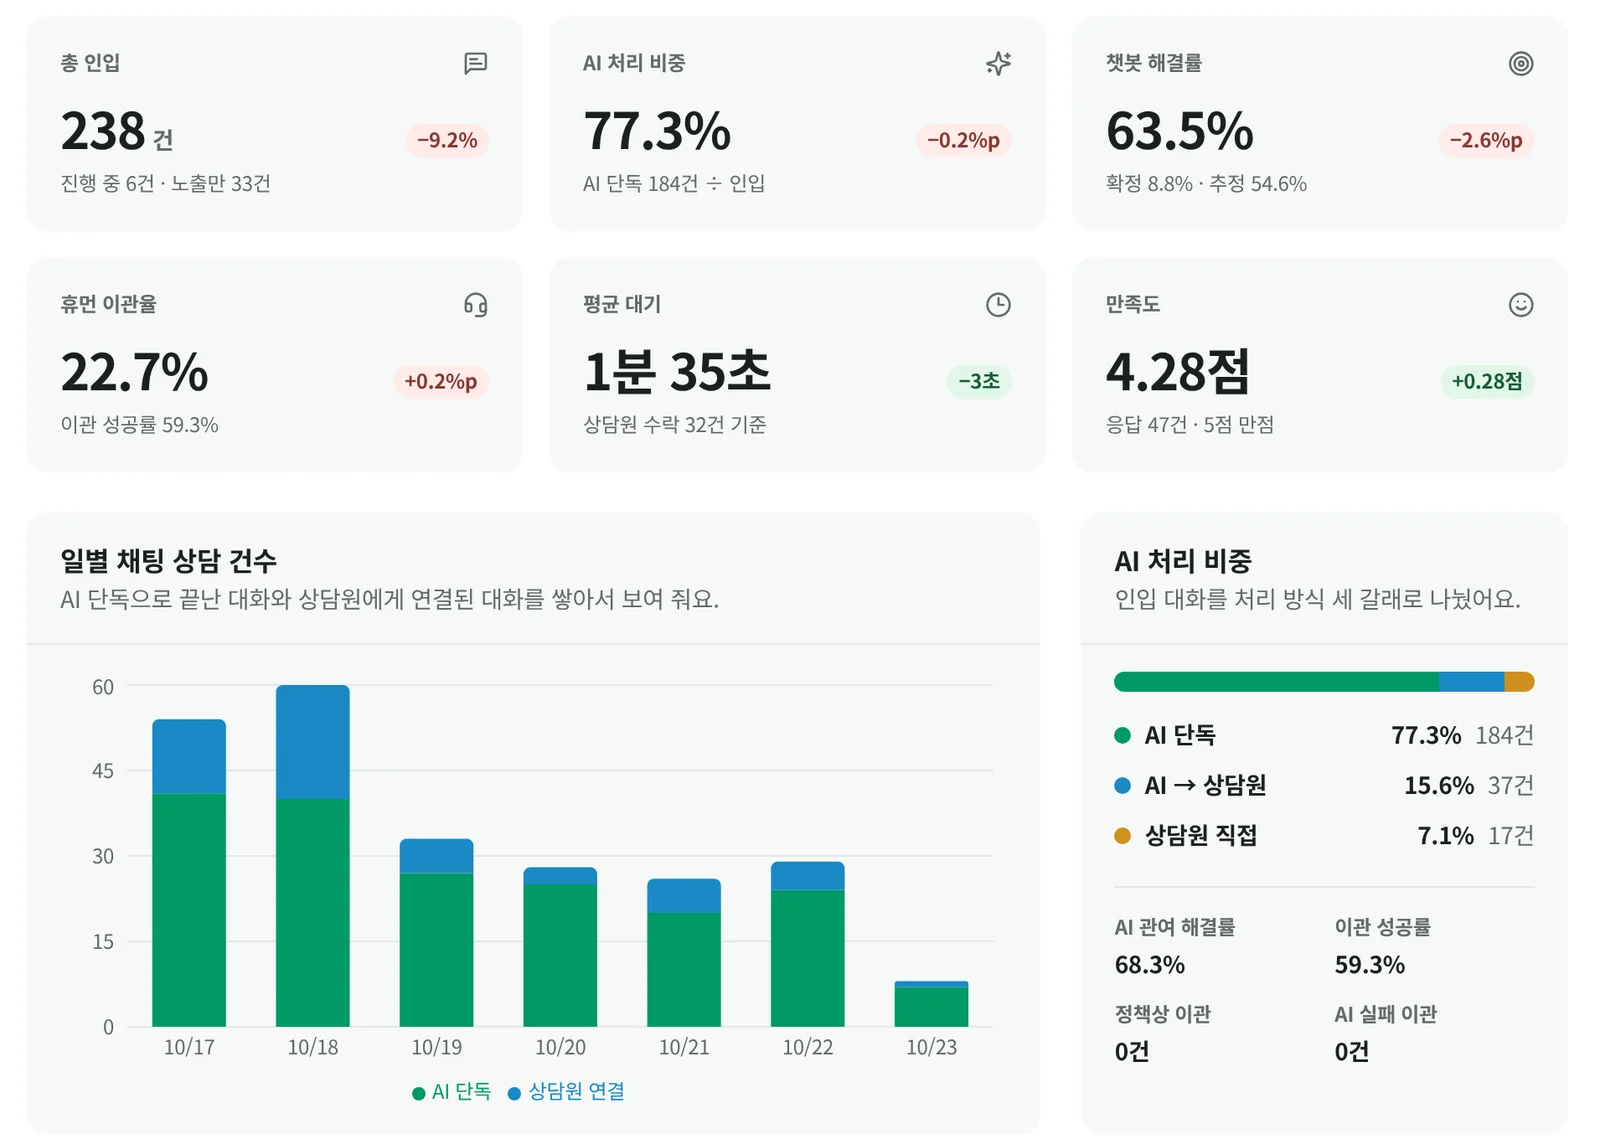This screenshot has width=1600, height=1139.
Task: Select the blue AI → 상담원 progress segment
Action: pyautogui.click(x=1471, y=682)
